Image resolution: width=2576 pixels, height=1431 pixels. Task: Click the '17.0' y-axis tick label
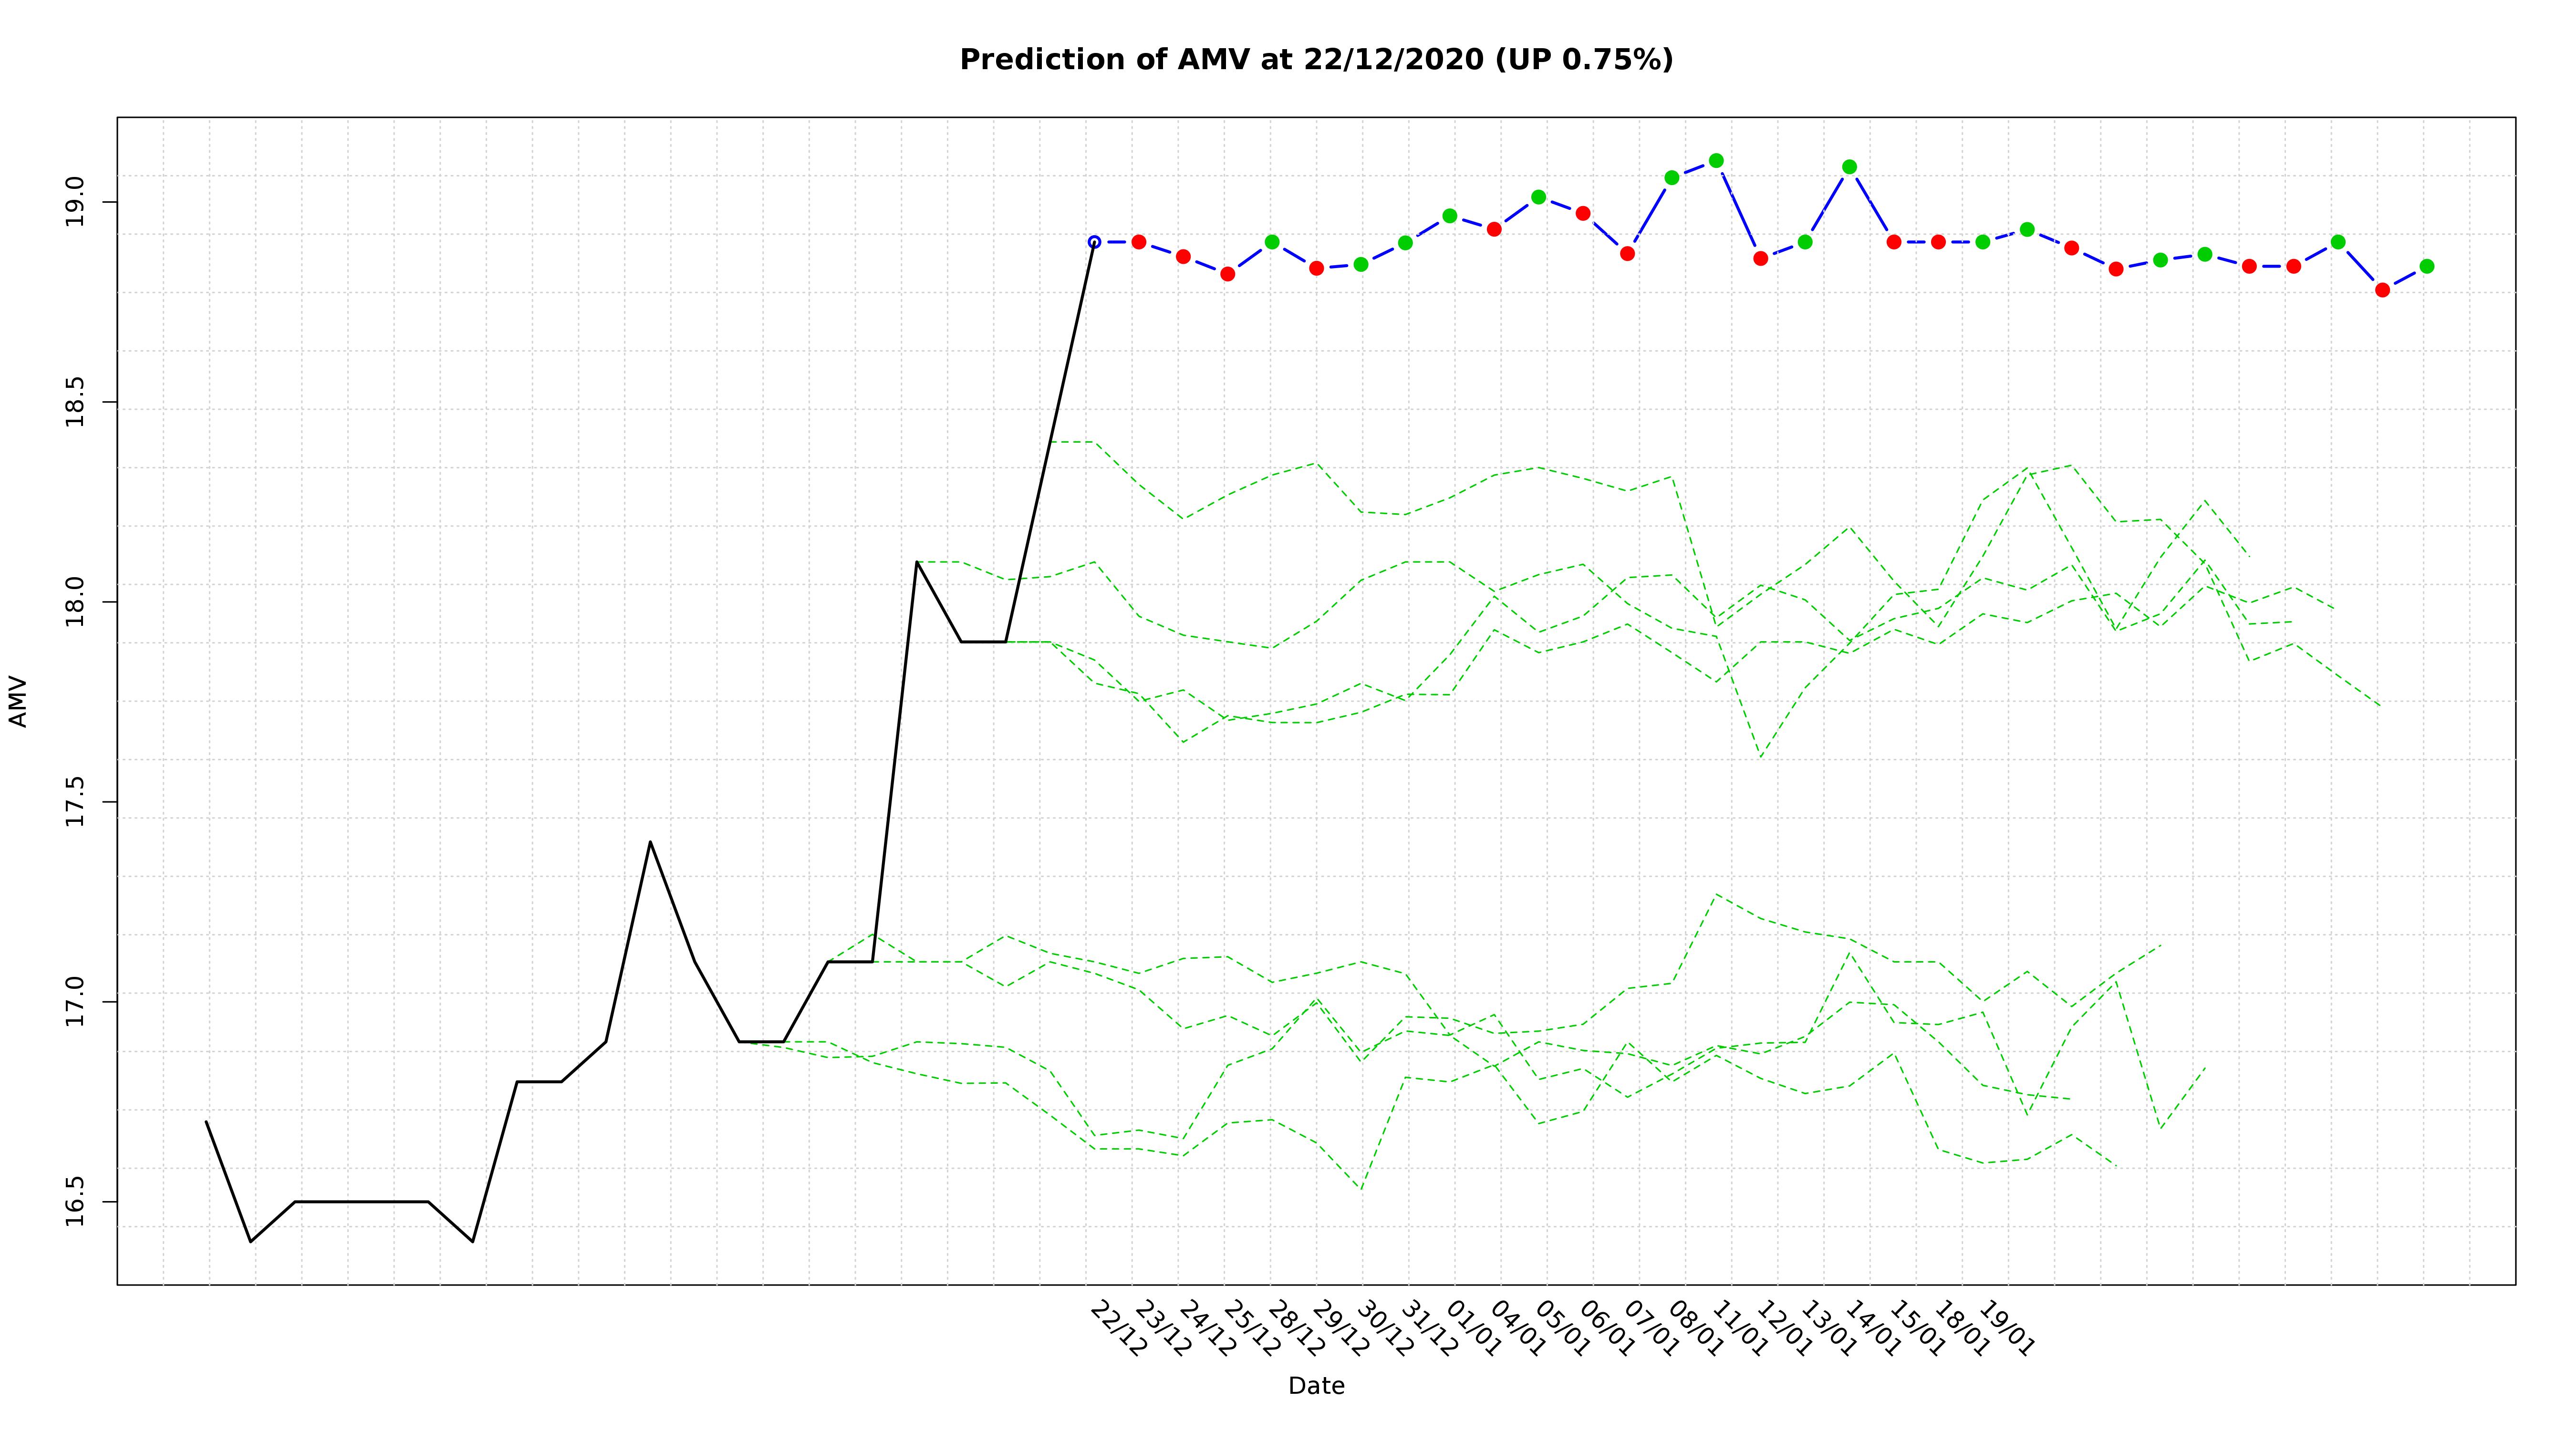(x=76, y=1001)
